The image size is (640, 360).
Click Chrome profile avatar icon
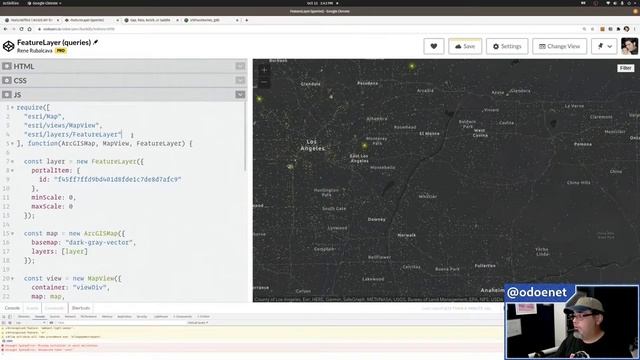[x=627, y=29]
